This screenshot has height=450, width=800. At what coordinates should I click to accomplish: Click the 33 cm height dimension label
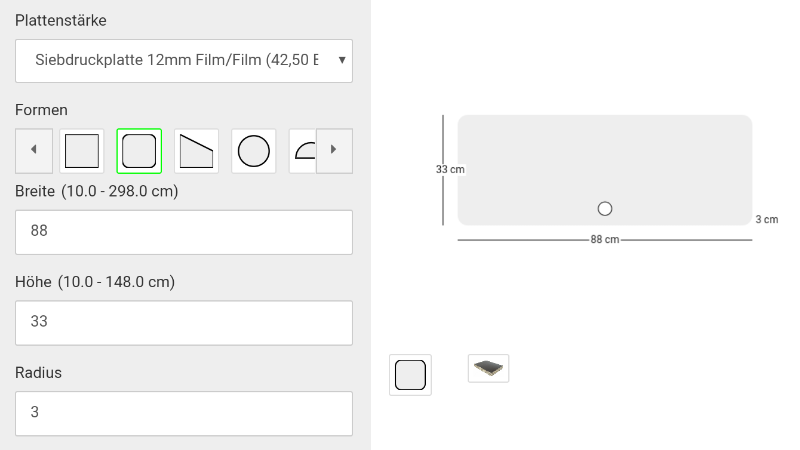pyautogui.click(x=450, y=170)
